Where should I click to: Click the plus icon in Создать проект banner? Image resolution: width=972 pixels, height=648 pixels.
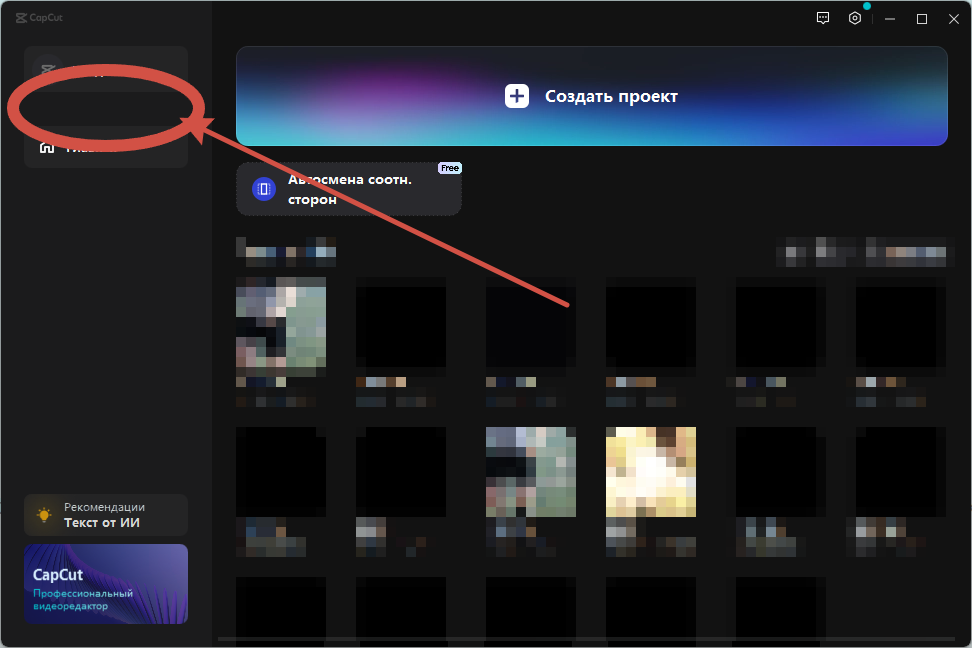[x=517, y=96]
